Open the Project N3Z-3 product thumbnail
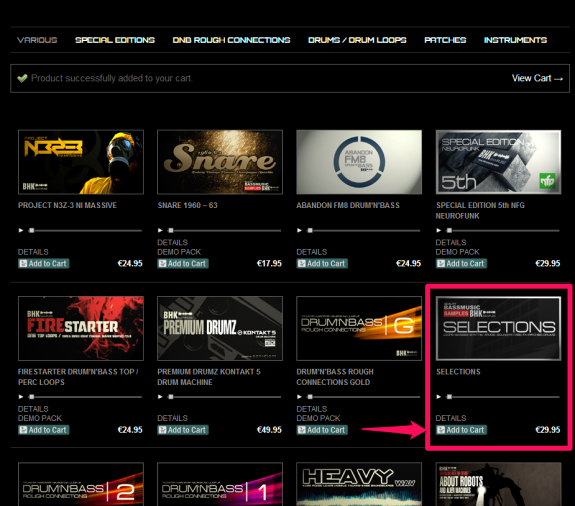This screenshot has height=506, width=575. click(x=81, y=162)
